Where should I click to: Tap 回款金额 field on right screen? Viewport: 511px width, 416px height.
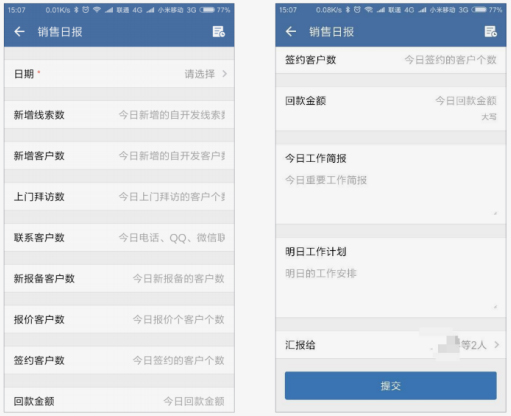[x=391, y=108]
